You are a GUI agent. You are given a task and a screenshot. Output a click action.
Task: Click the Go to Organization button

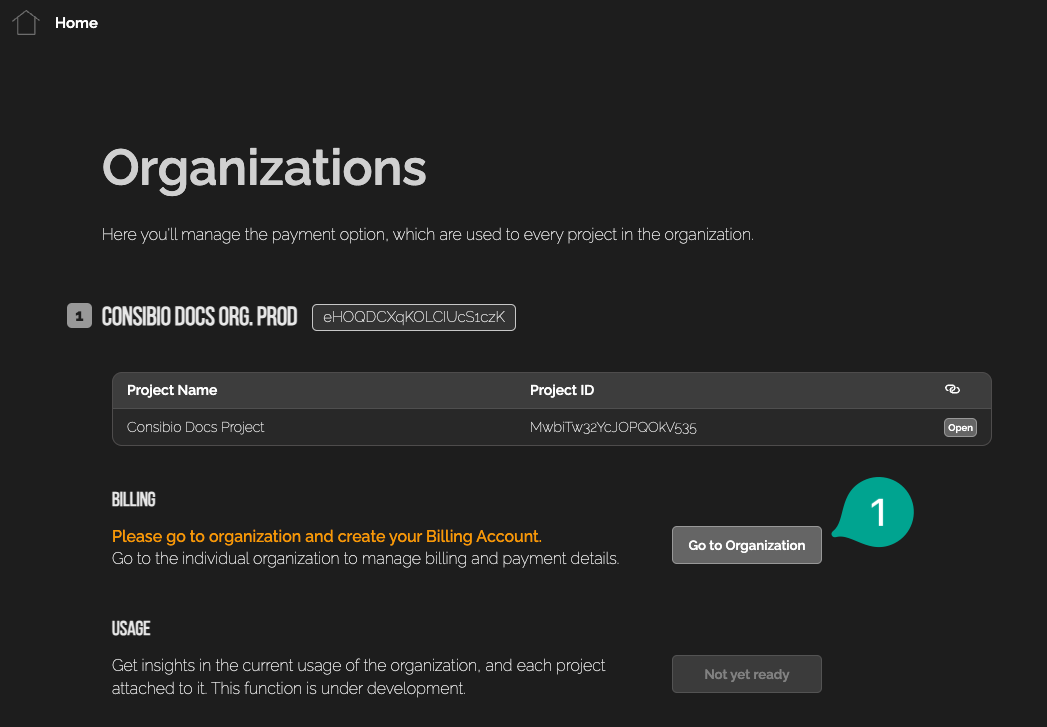(x=747, y=545)
